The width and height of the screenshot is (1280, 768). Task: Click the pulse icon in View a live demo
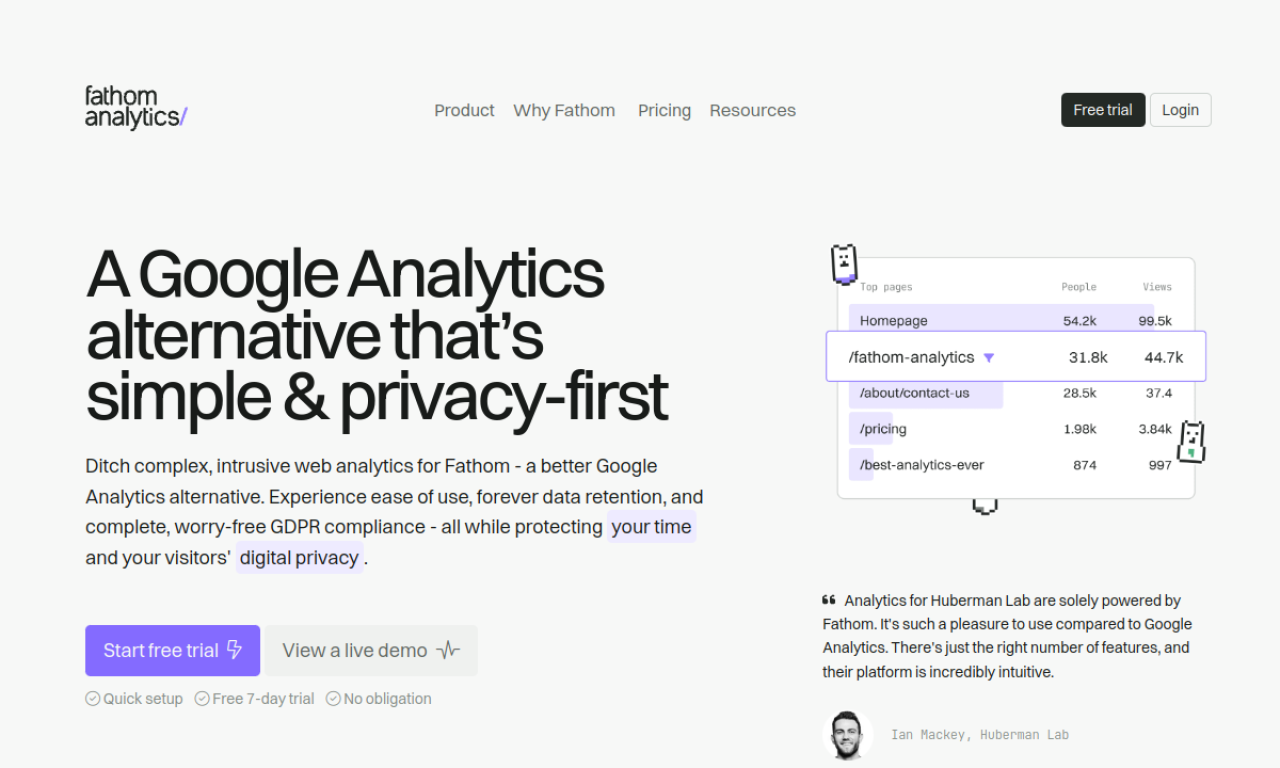[448, 650]
